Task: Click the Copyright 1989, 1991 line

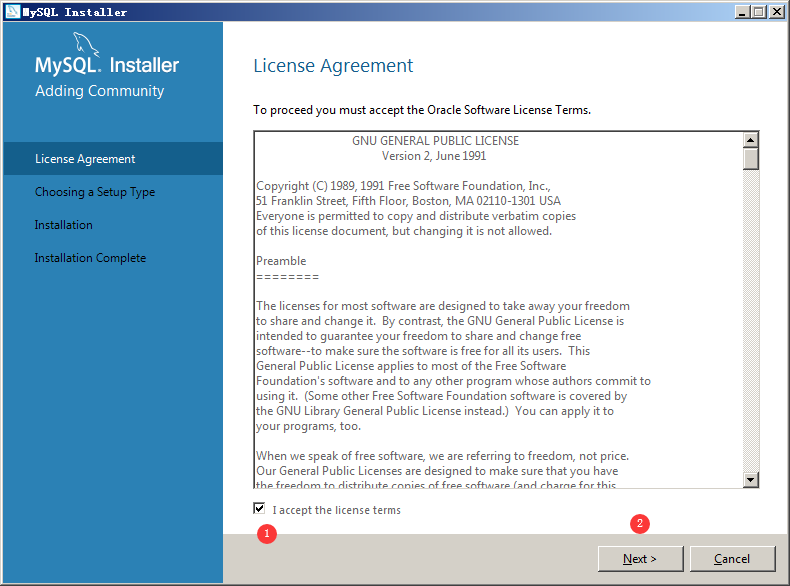Action: 404,186
